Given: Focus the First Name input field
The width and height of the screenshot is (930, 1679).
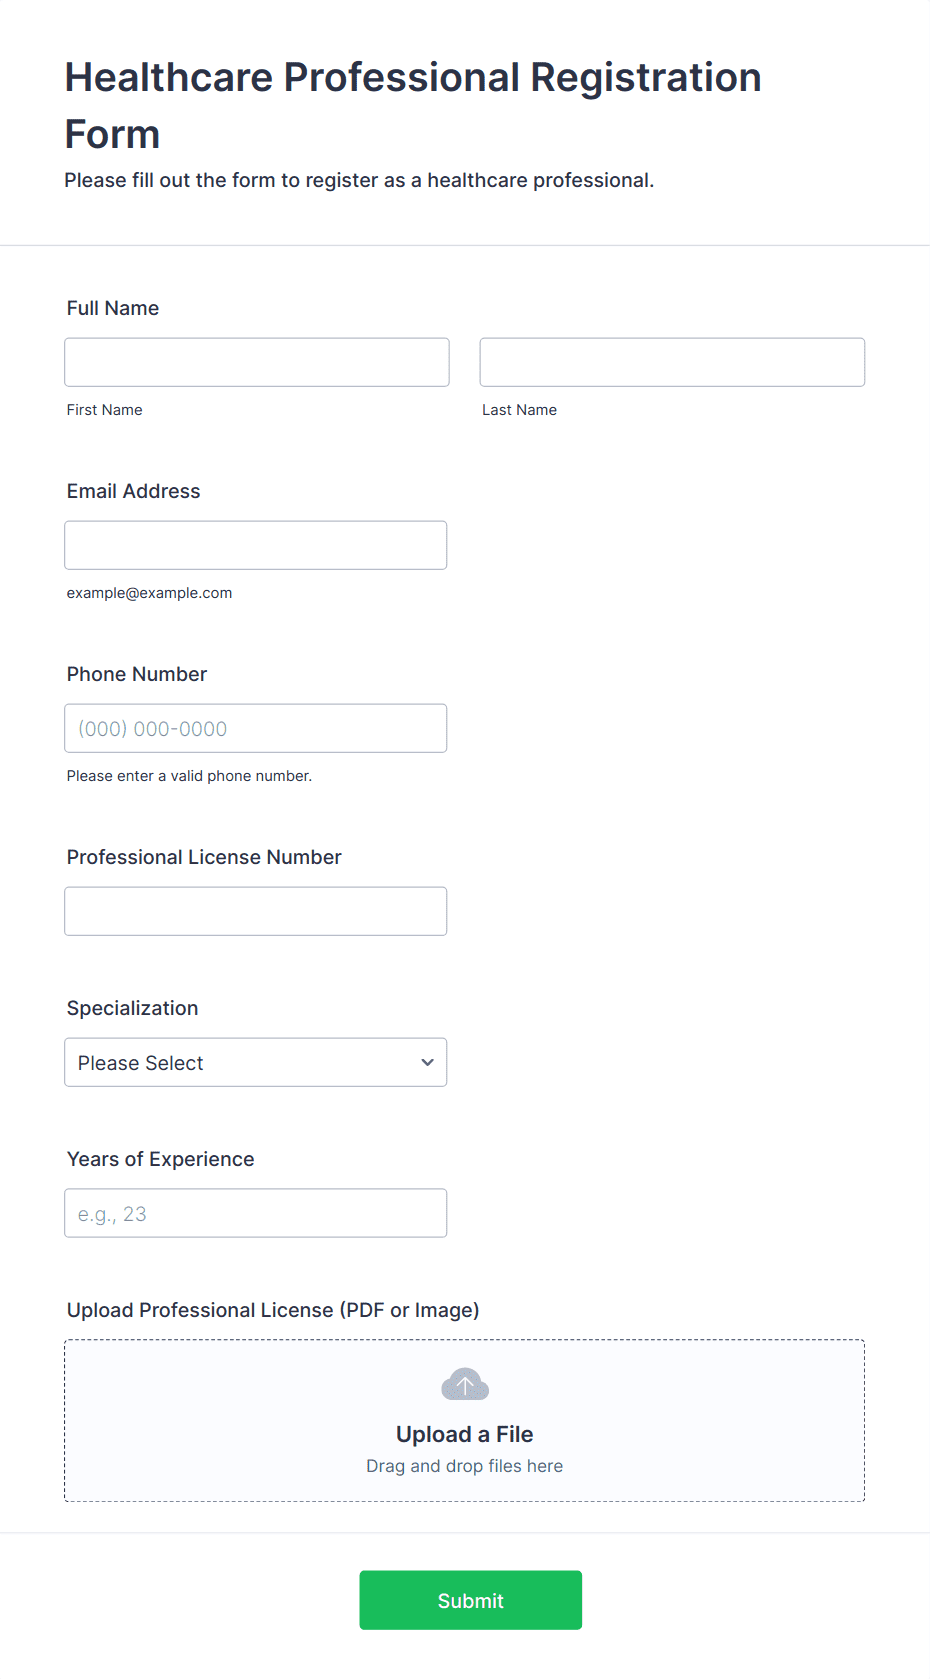Looking at the screenshot, I should pos(257,362).
